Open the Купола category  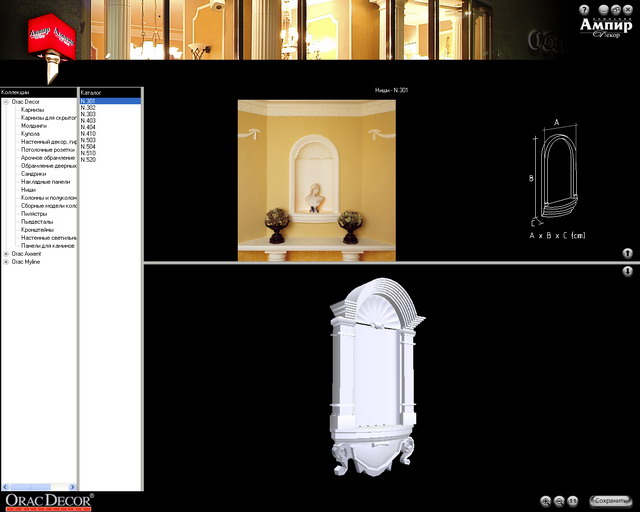[x=31, y=134]
